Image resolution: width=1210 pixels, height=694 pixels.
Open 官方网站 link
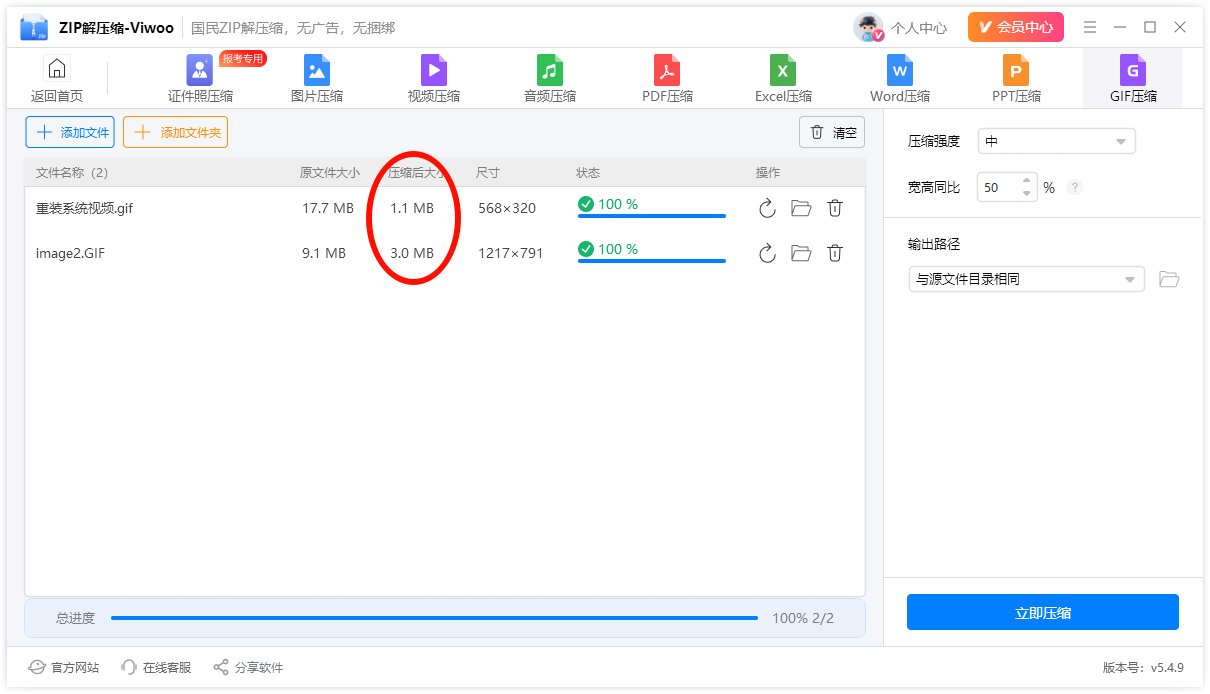tap(64, 667)
